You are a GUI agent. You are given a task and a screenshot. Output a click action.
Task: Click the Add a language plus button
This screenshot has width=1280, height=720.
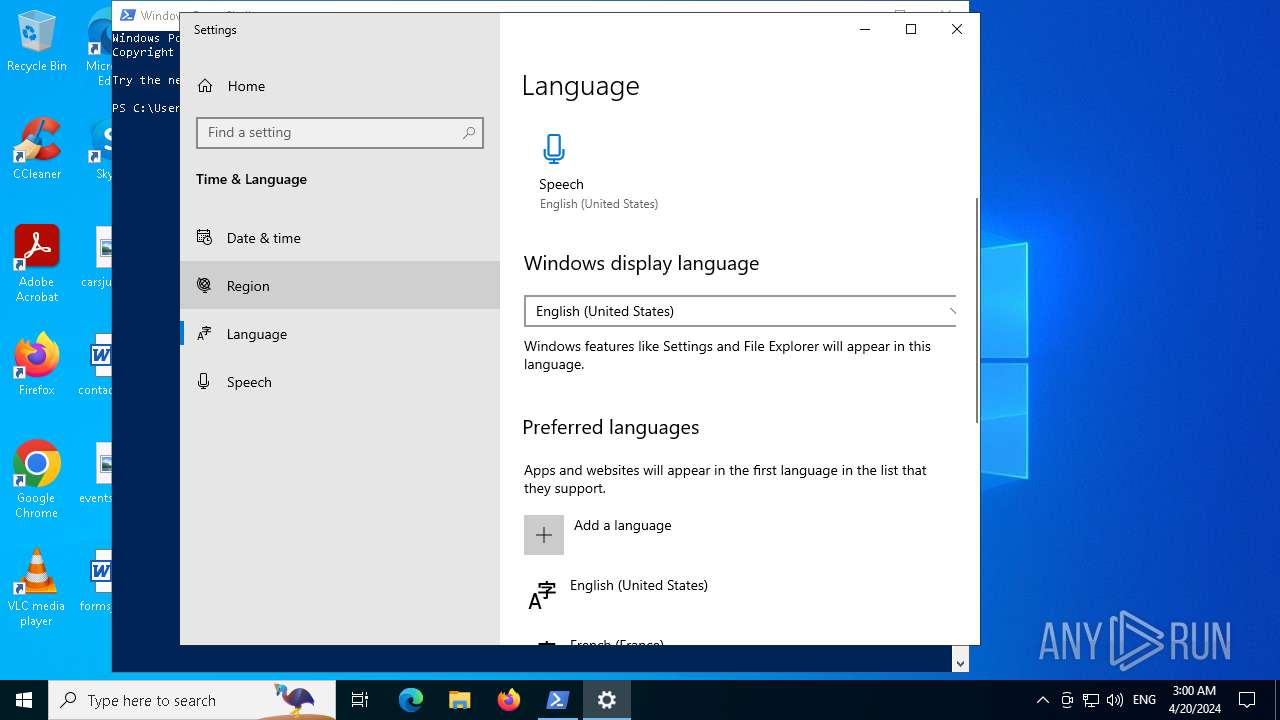click(544, 535)
